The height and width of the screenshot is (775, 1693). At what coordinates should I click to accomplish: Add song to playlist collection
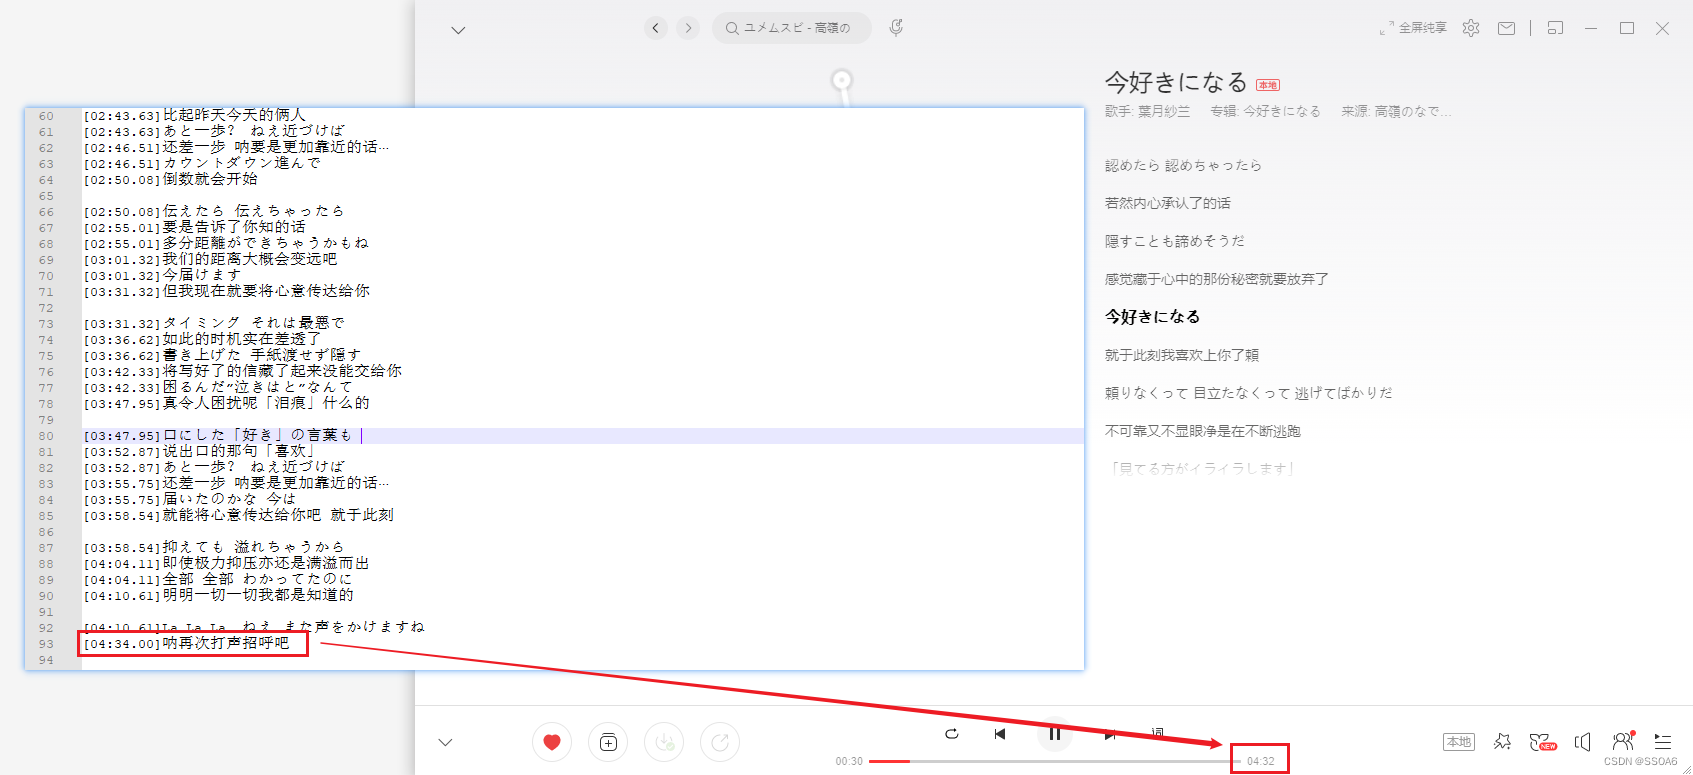coord(608,742)
